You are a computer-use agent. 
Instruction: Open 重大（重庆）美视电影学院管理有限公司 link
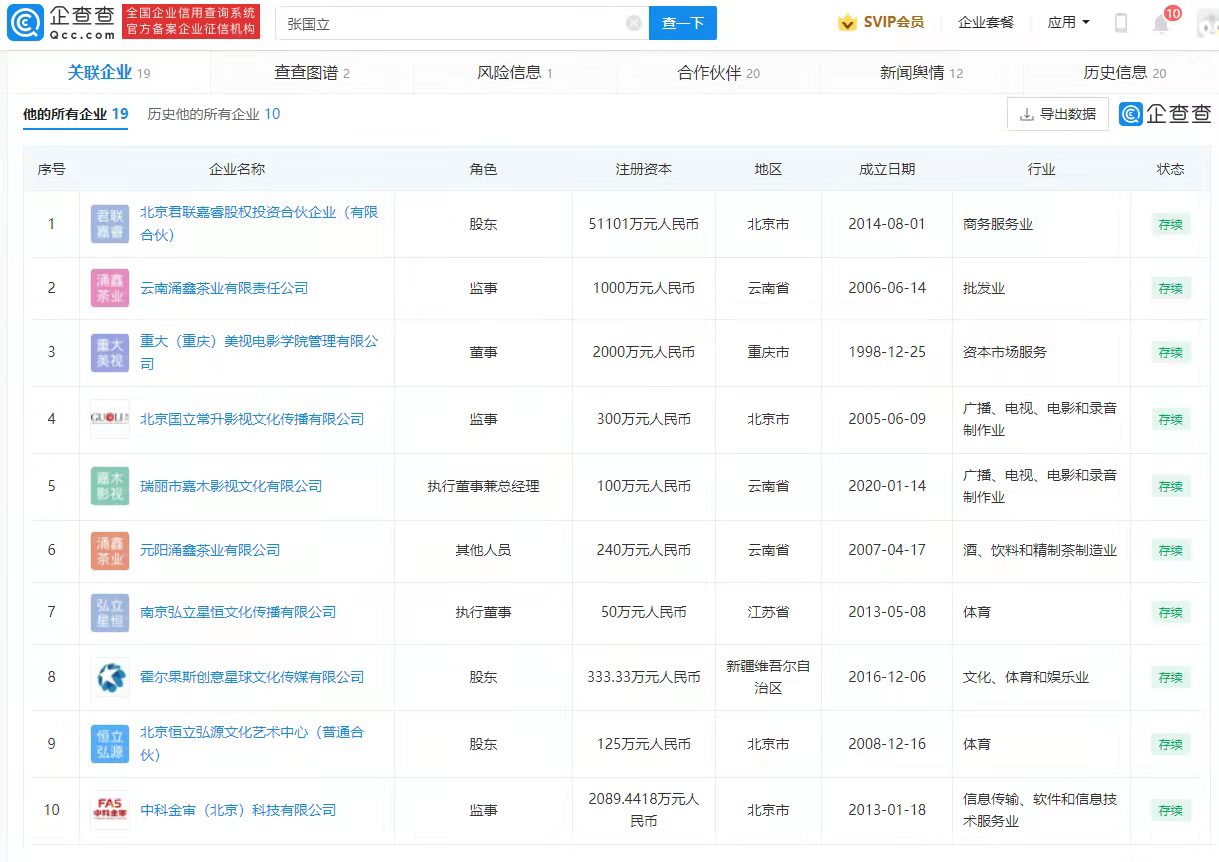click(x=259, y=352)
